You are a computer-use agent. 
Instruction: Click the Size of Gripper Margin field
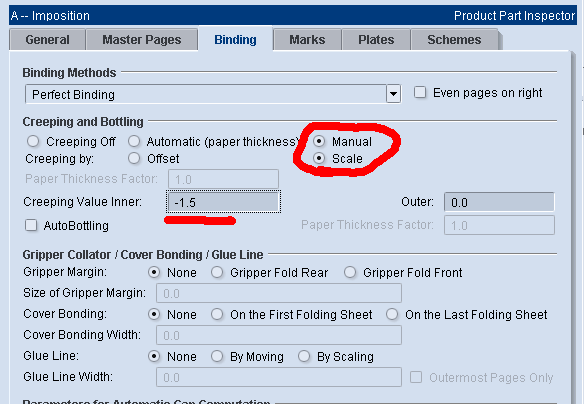click(279, 293)
